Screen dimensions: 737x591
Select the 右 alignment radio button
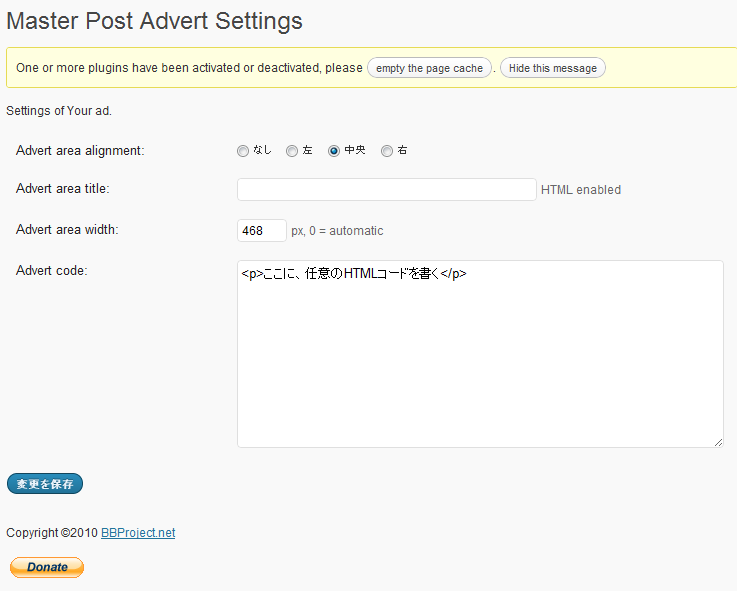[387, 151]
